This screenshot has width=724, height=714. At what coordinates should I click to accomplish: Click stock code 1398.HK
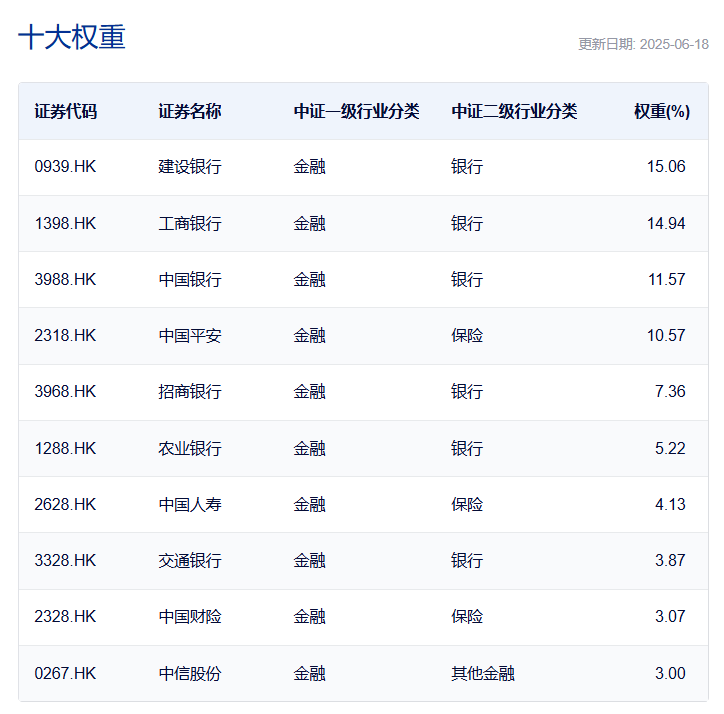click(65, 224)
